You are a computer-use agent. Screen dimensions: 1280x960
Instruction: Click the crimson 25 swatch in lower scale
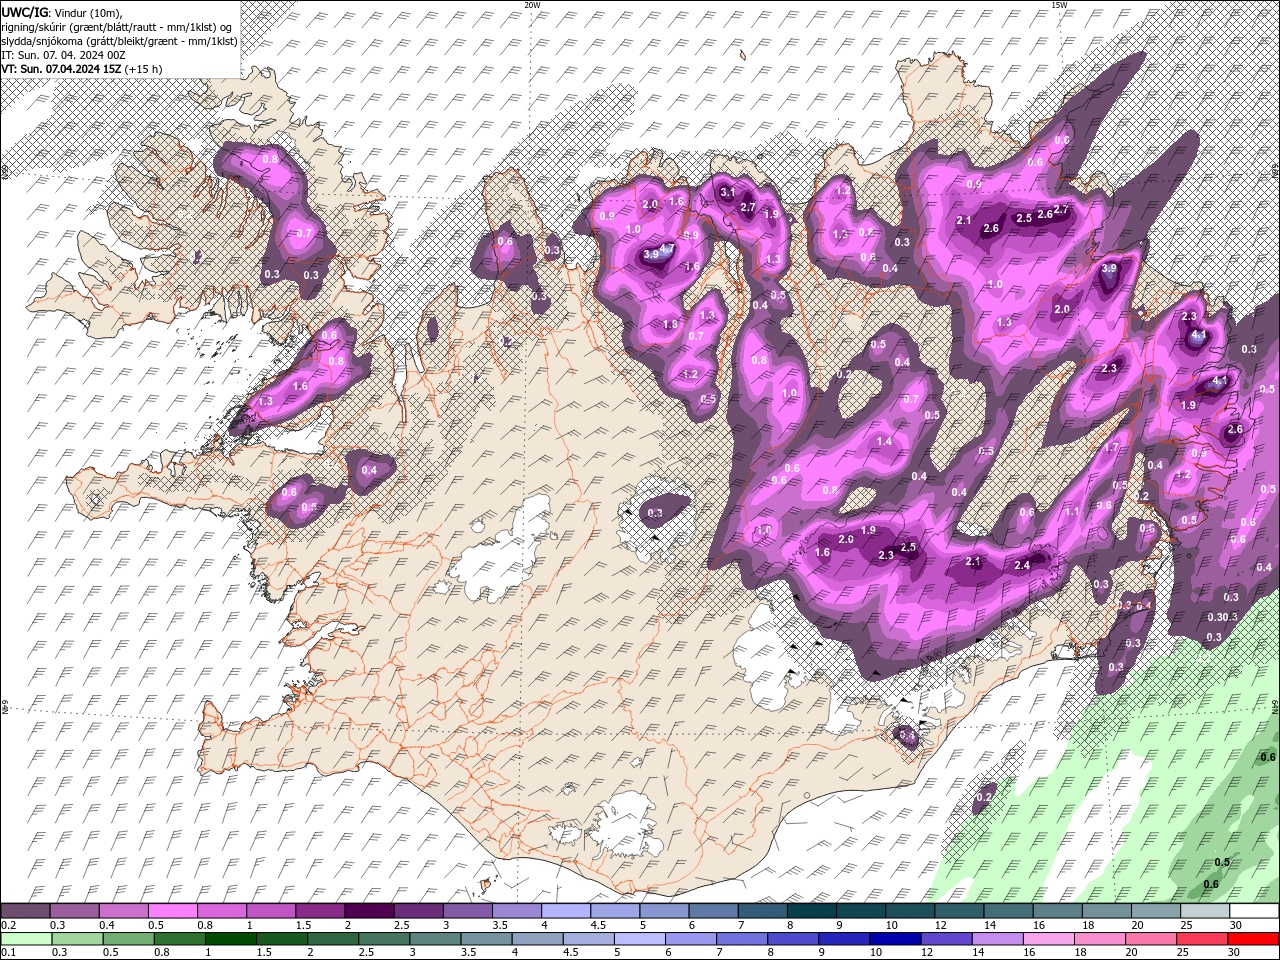tap(1202, 939)
